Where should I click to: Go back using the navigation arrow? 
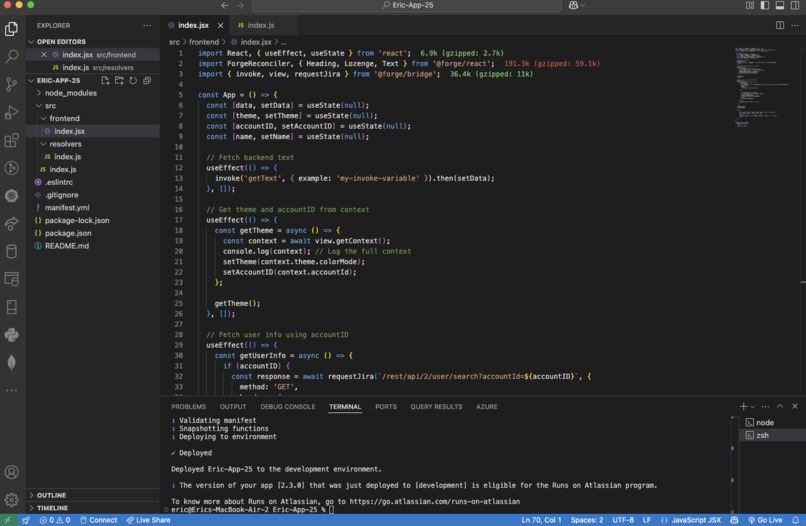pyautogui.click(x=225, y=5)
